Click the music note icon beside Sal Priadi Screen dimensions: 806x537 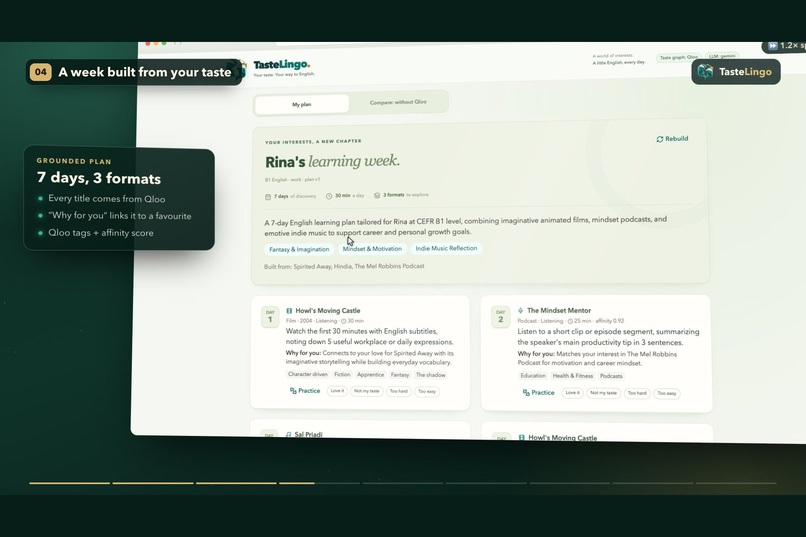point(288,435)
